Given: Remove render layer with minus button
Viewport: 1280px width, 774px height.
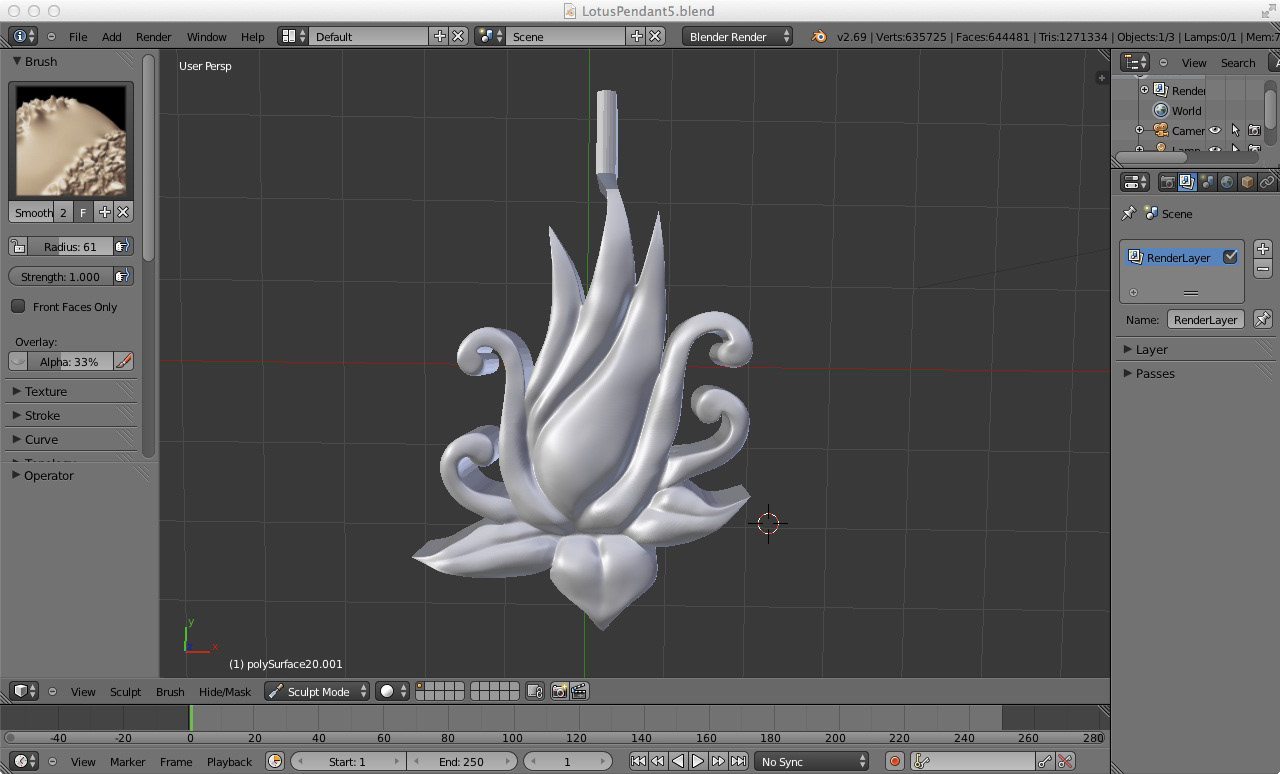Looking at the screenshot, I should coord(1262,268).
